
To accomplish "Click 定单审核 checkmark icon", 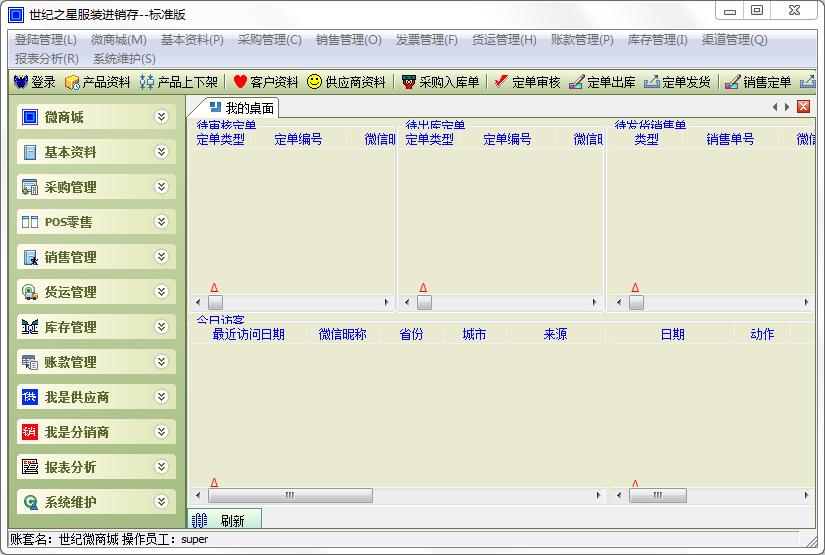I will (x=501, y=82).
